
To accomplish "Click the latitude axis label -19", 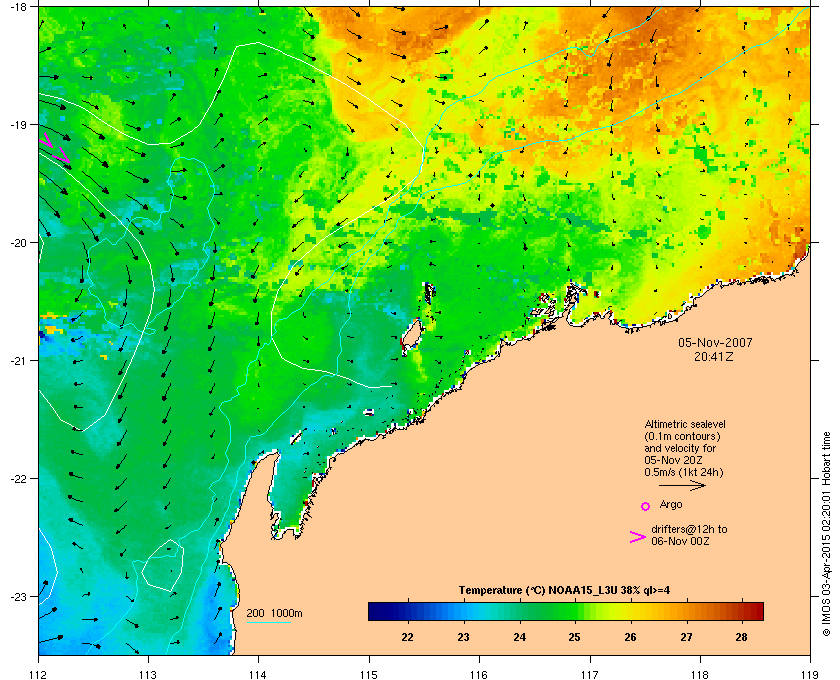I will click(18, 124).
